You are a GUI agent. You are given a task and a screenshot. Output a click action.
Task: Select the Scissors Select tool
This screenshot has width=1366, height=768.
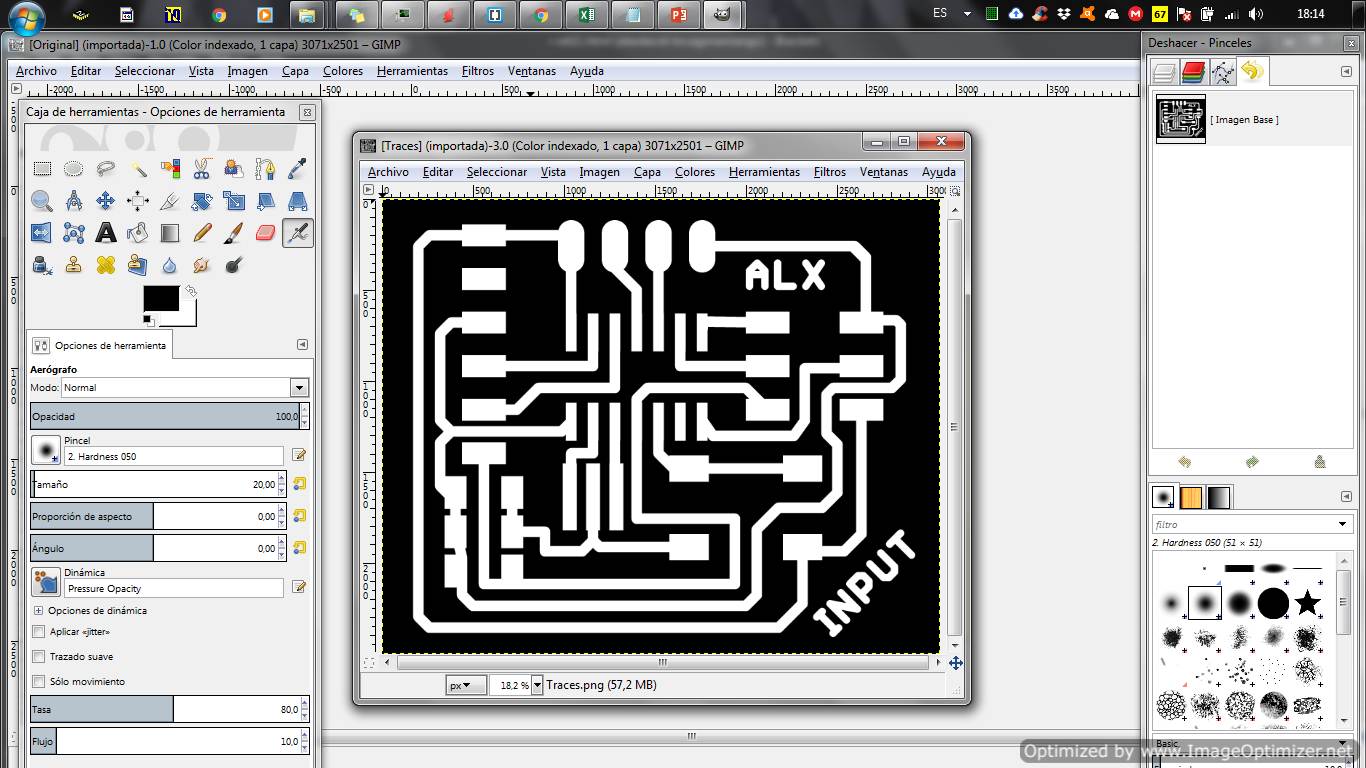(202, 169)
